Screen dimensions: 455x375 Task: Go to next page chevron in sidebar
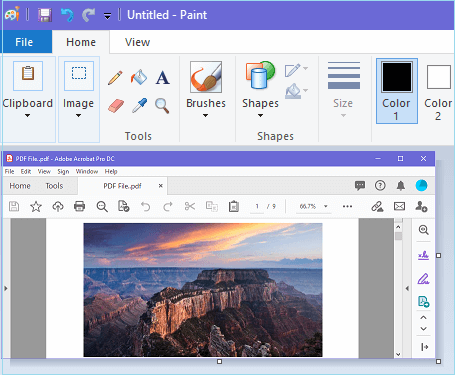pyautogui.click(x=423, y=329)
